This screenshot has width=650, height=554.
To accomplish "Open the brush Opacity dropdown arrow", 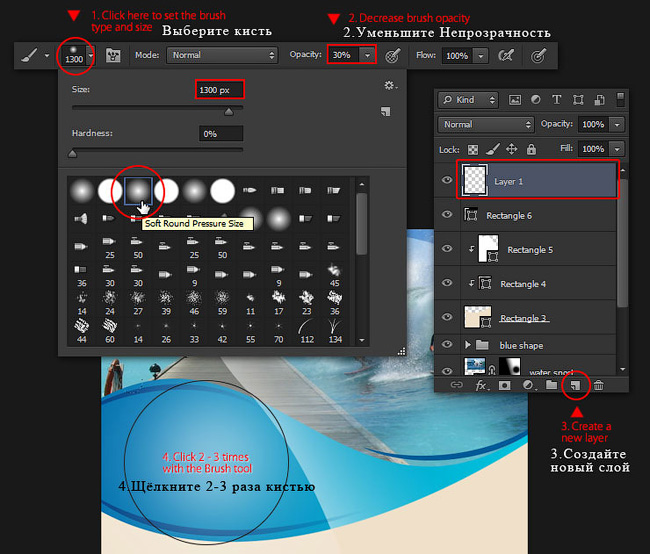I will tap(367, 55).
